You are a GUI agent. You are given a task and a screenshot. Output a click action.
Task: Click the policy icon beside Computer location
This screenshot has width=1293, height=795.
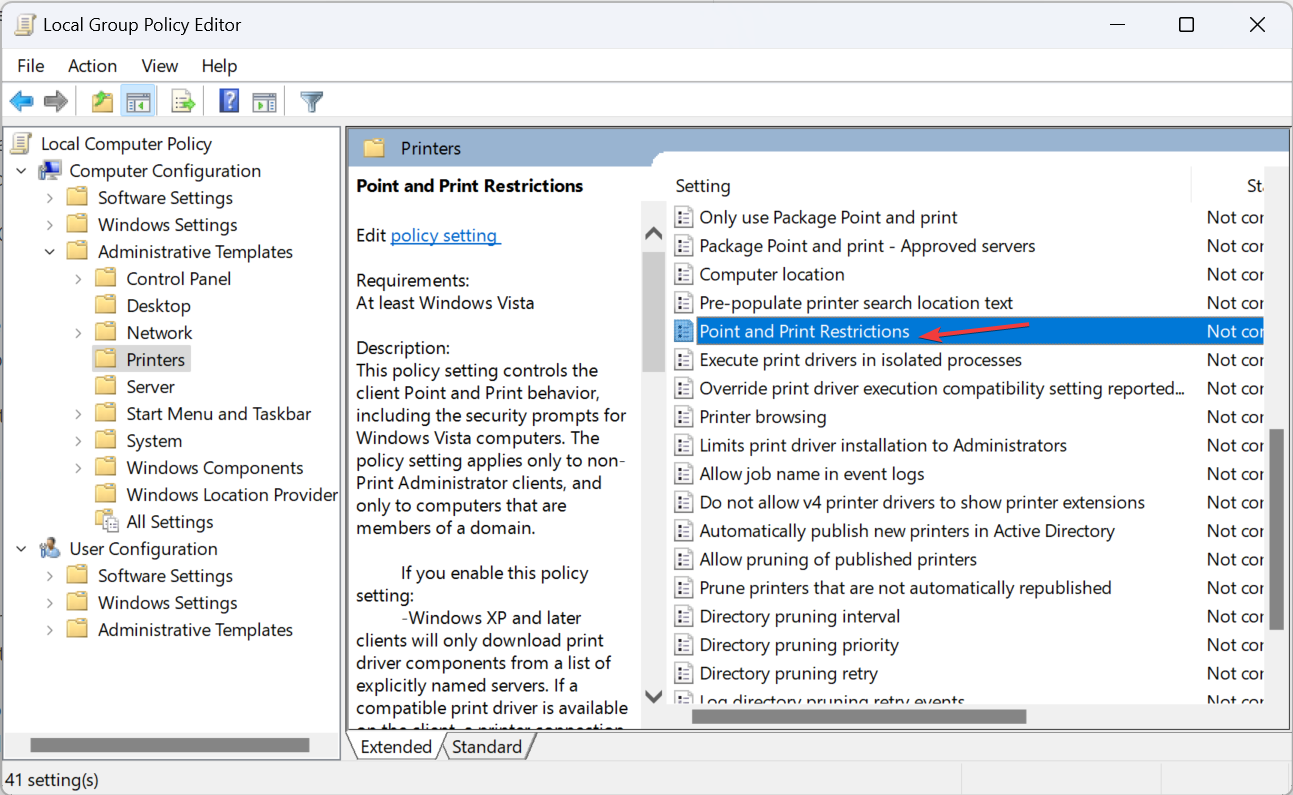pyautogui.click(x=684, y=274)
